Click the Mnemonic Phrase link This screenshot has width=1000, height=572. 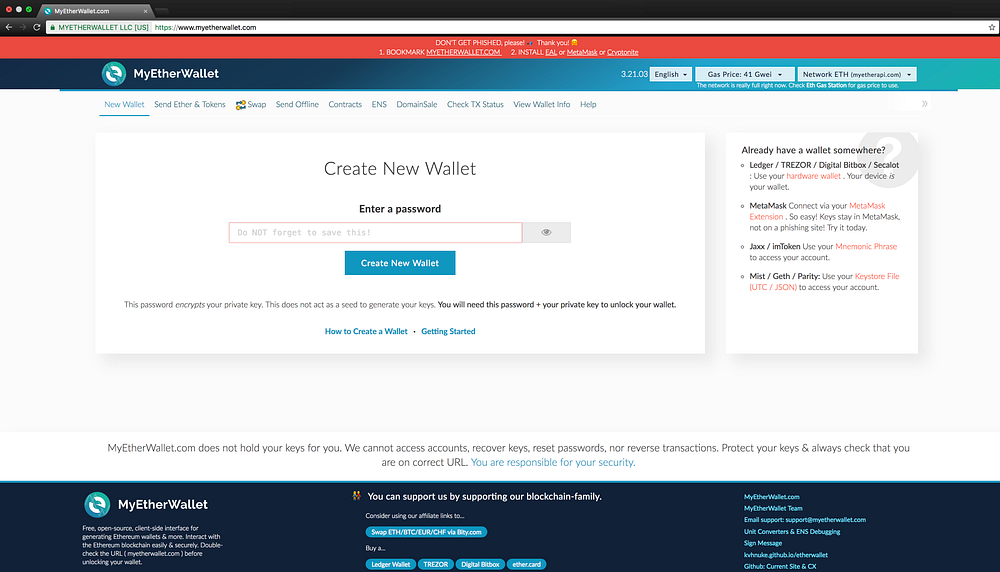(866, 247)
